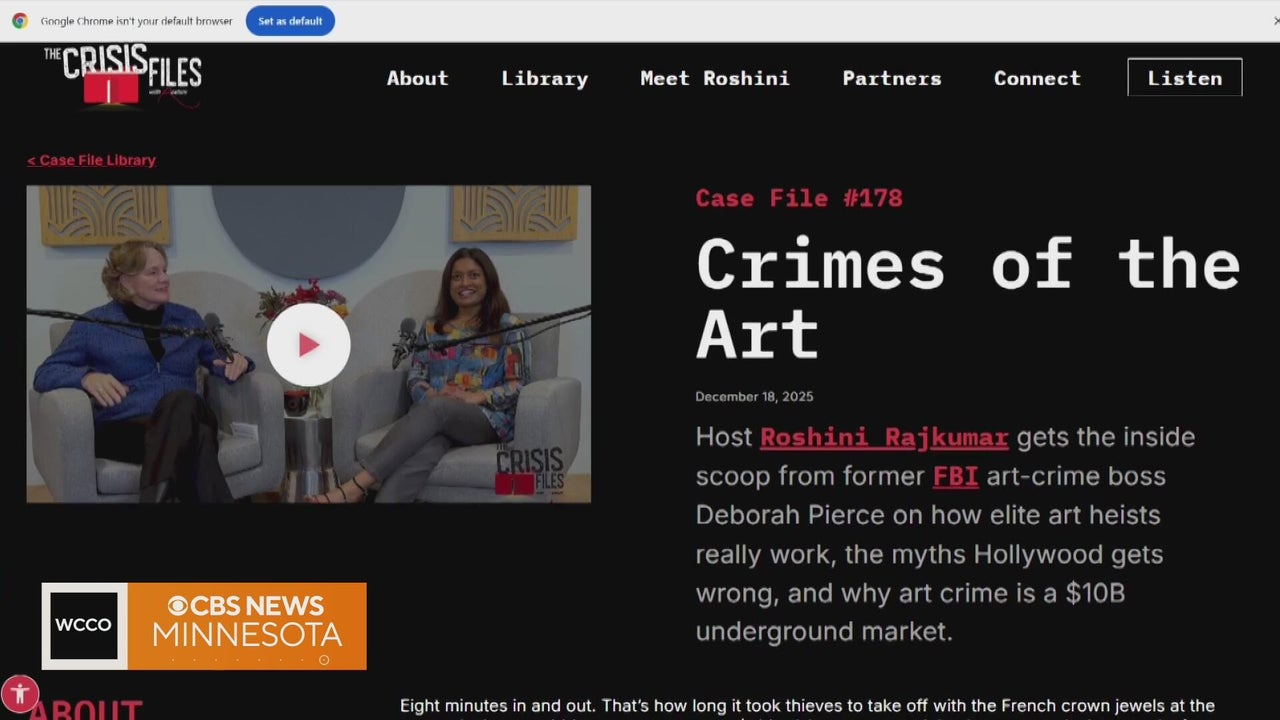The height and width of the screenshot is (720, 1280).
Task: Click Crisis Files watermark in video corner
Action: click(x=529, y=470)
